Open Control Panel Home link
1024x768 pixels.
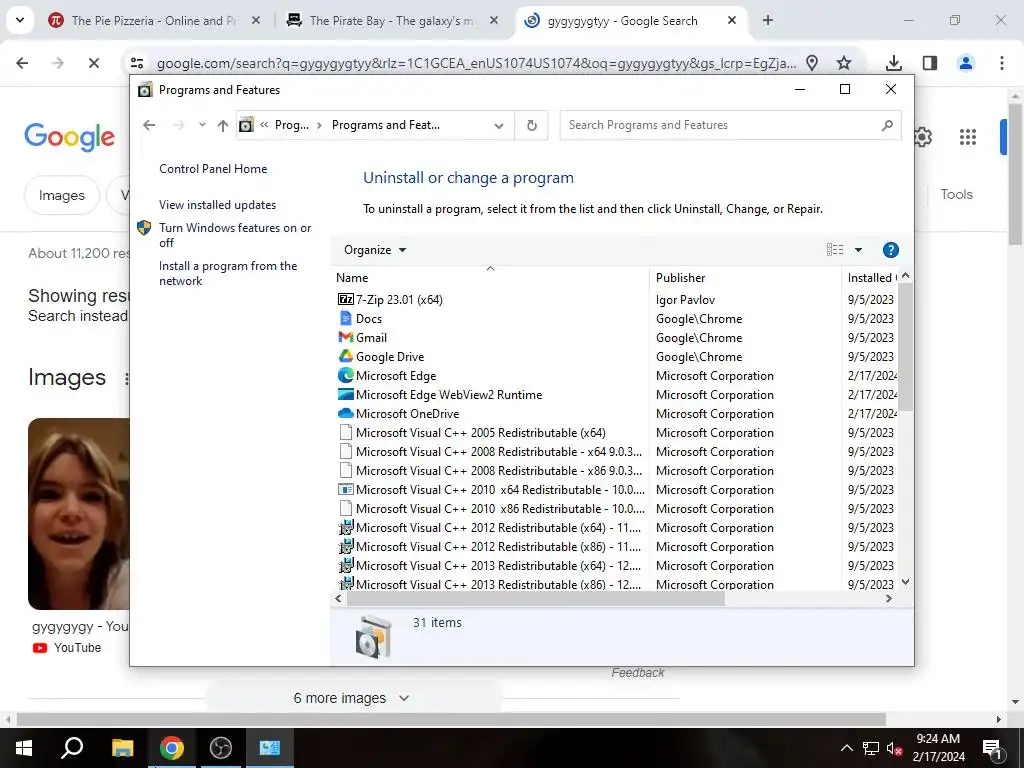[213, 168]
